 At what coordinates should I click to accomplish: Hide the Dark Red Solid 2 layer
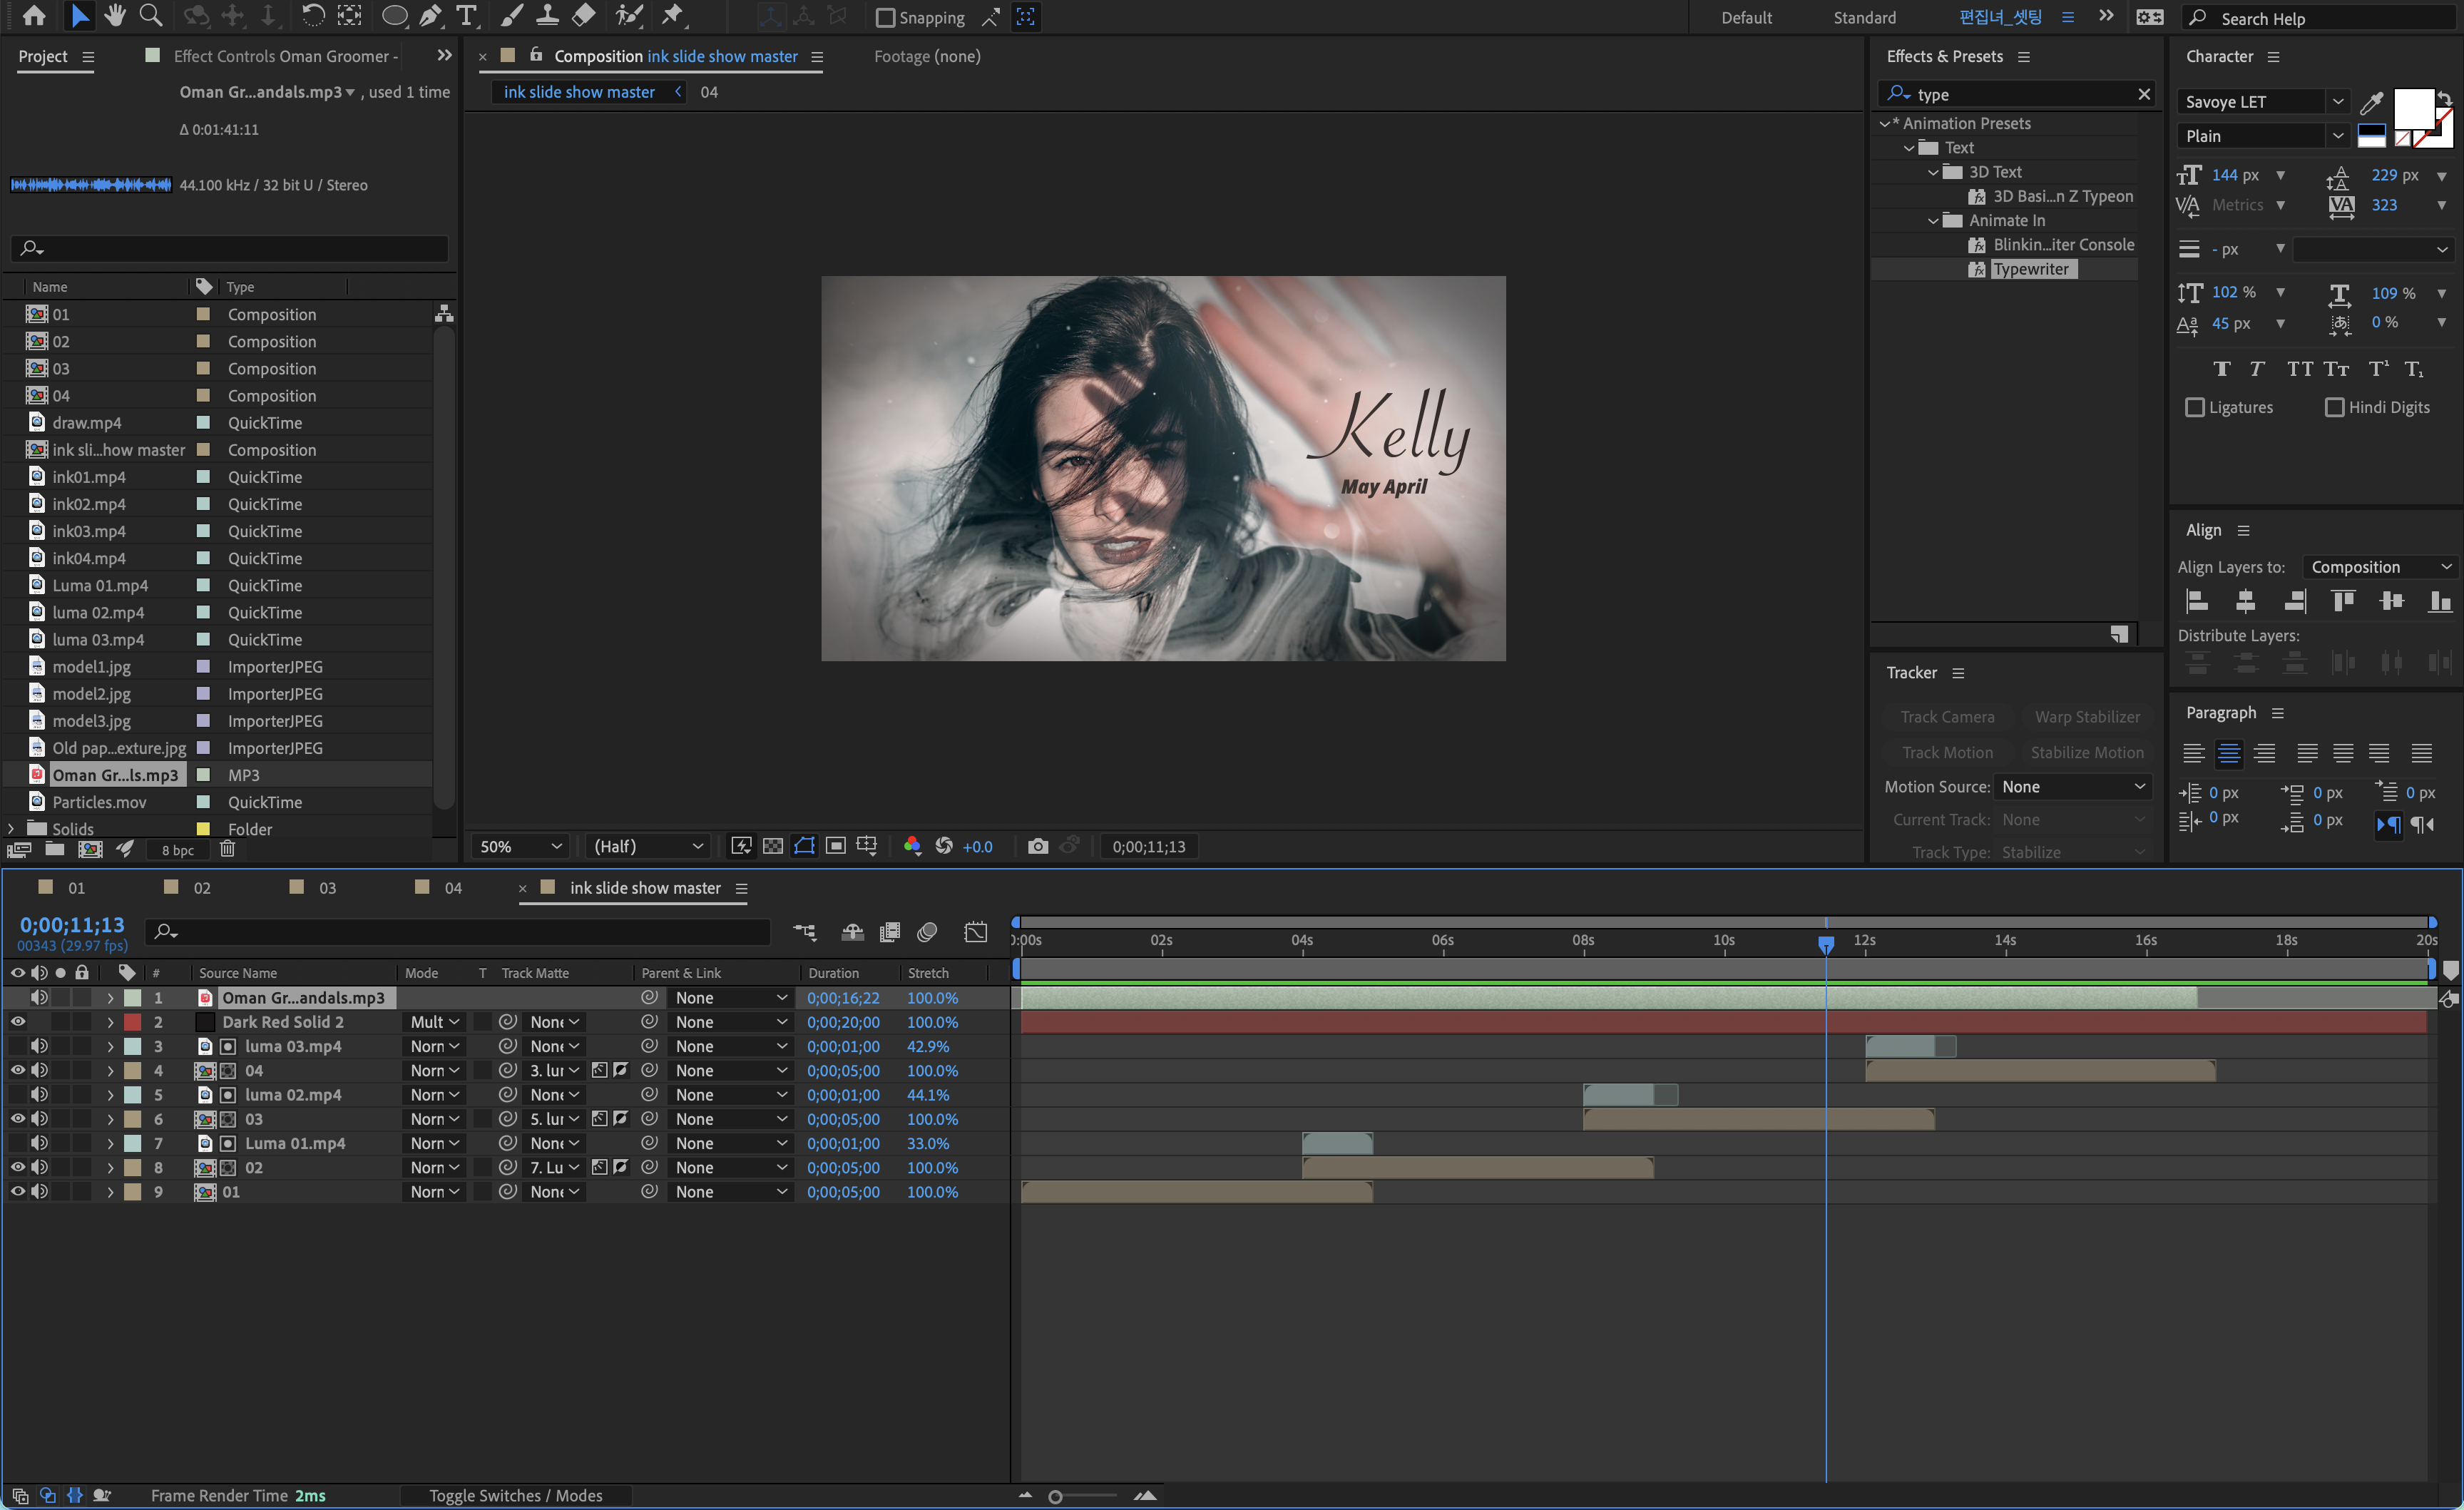click(18, 1022)
